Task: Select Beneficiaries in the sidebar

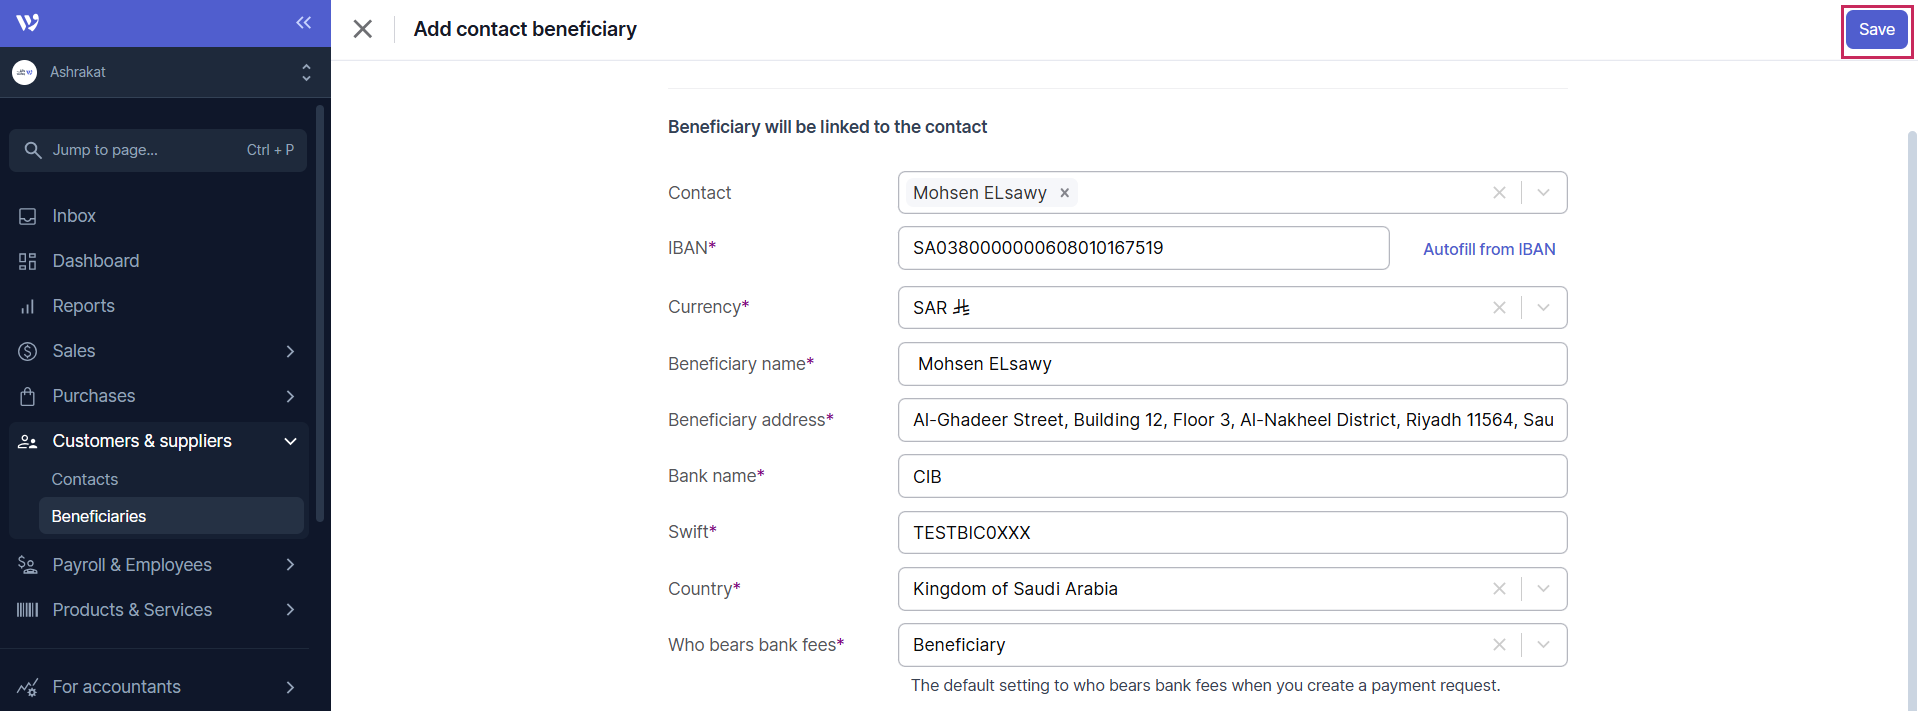Action: [x=99, y=516]
